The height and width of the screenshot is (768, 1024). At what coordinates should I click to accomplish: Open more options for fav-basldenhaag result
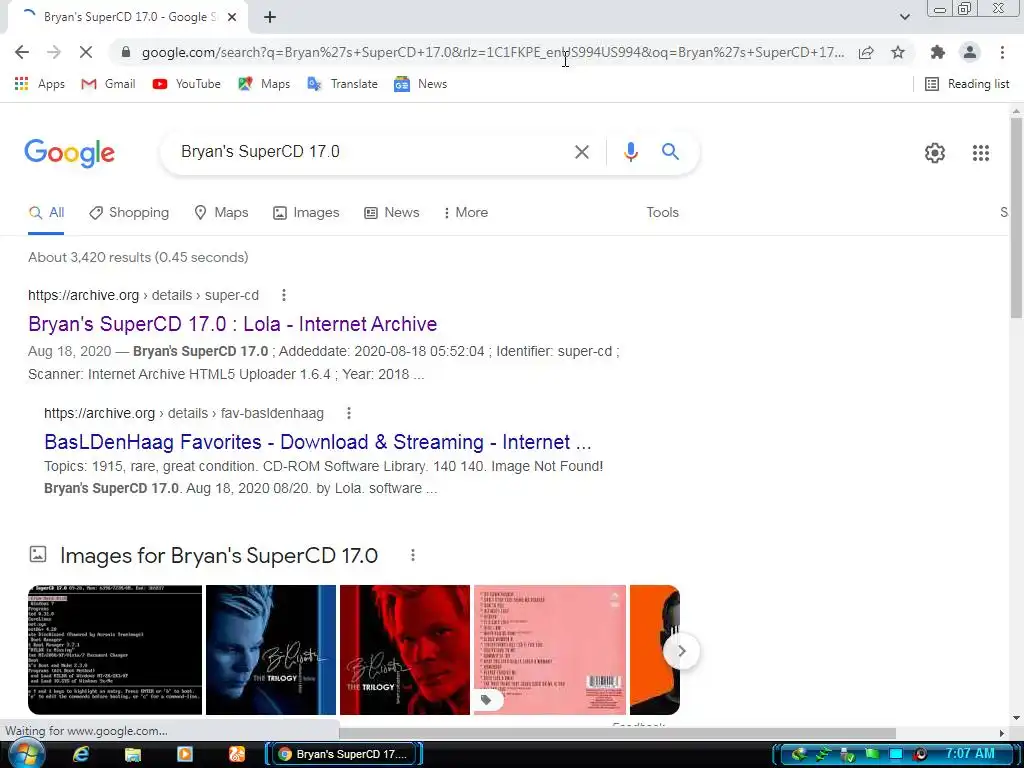349,413
